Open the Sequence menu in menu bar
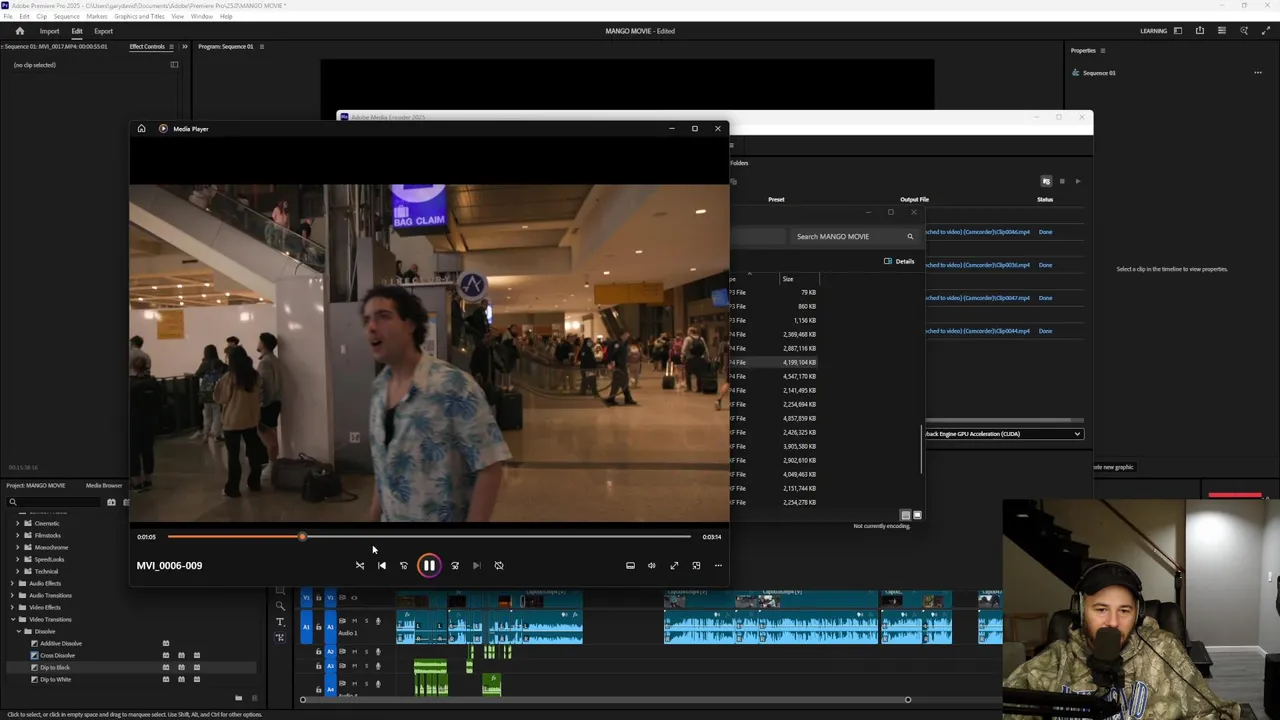1280x720 pixels. click(66, 17)
